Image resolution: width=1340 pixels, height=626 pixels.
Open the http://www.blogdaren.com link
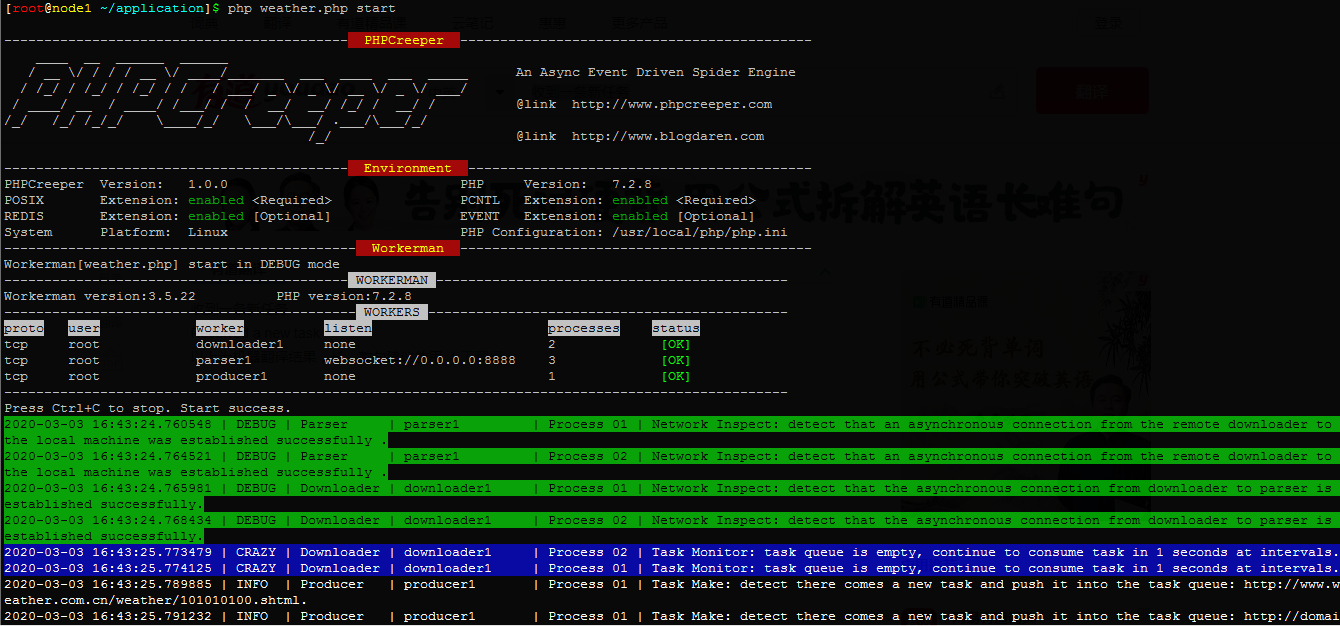668,136
